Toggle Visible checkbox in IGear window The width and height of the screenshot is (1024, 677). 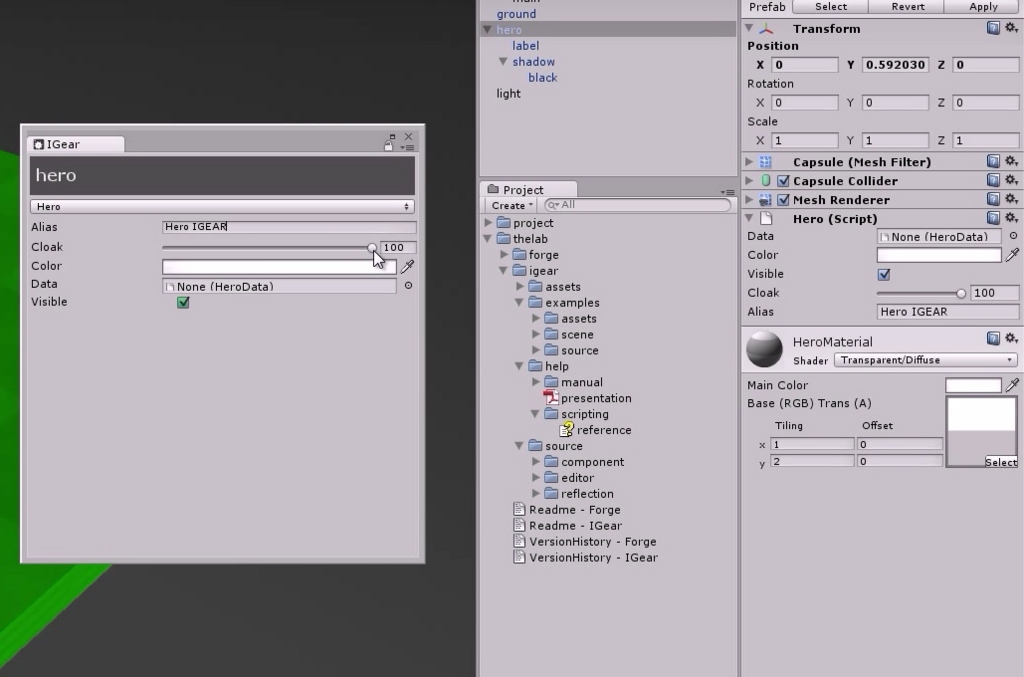[183, 302]
